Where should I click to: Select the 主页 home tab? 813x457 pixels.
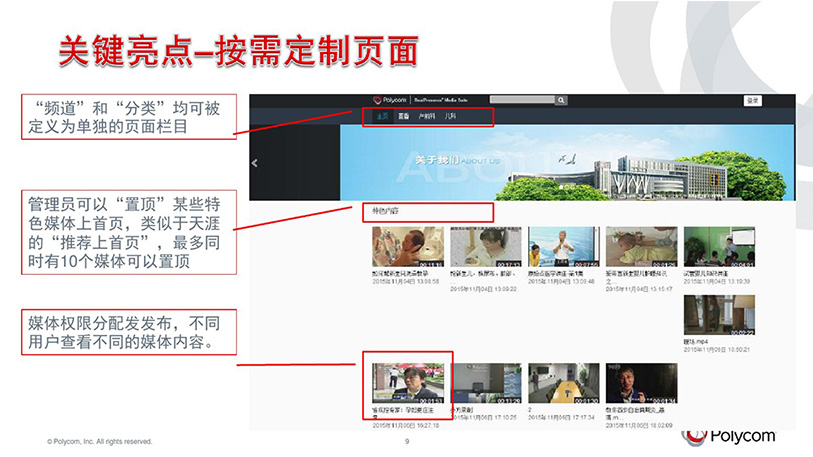tap(382, 117)
